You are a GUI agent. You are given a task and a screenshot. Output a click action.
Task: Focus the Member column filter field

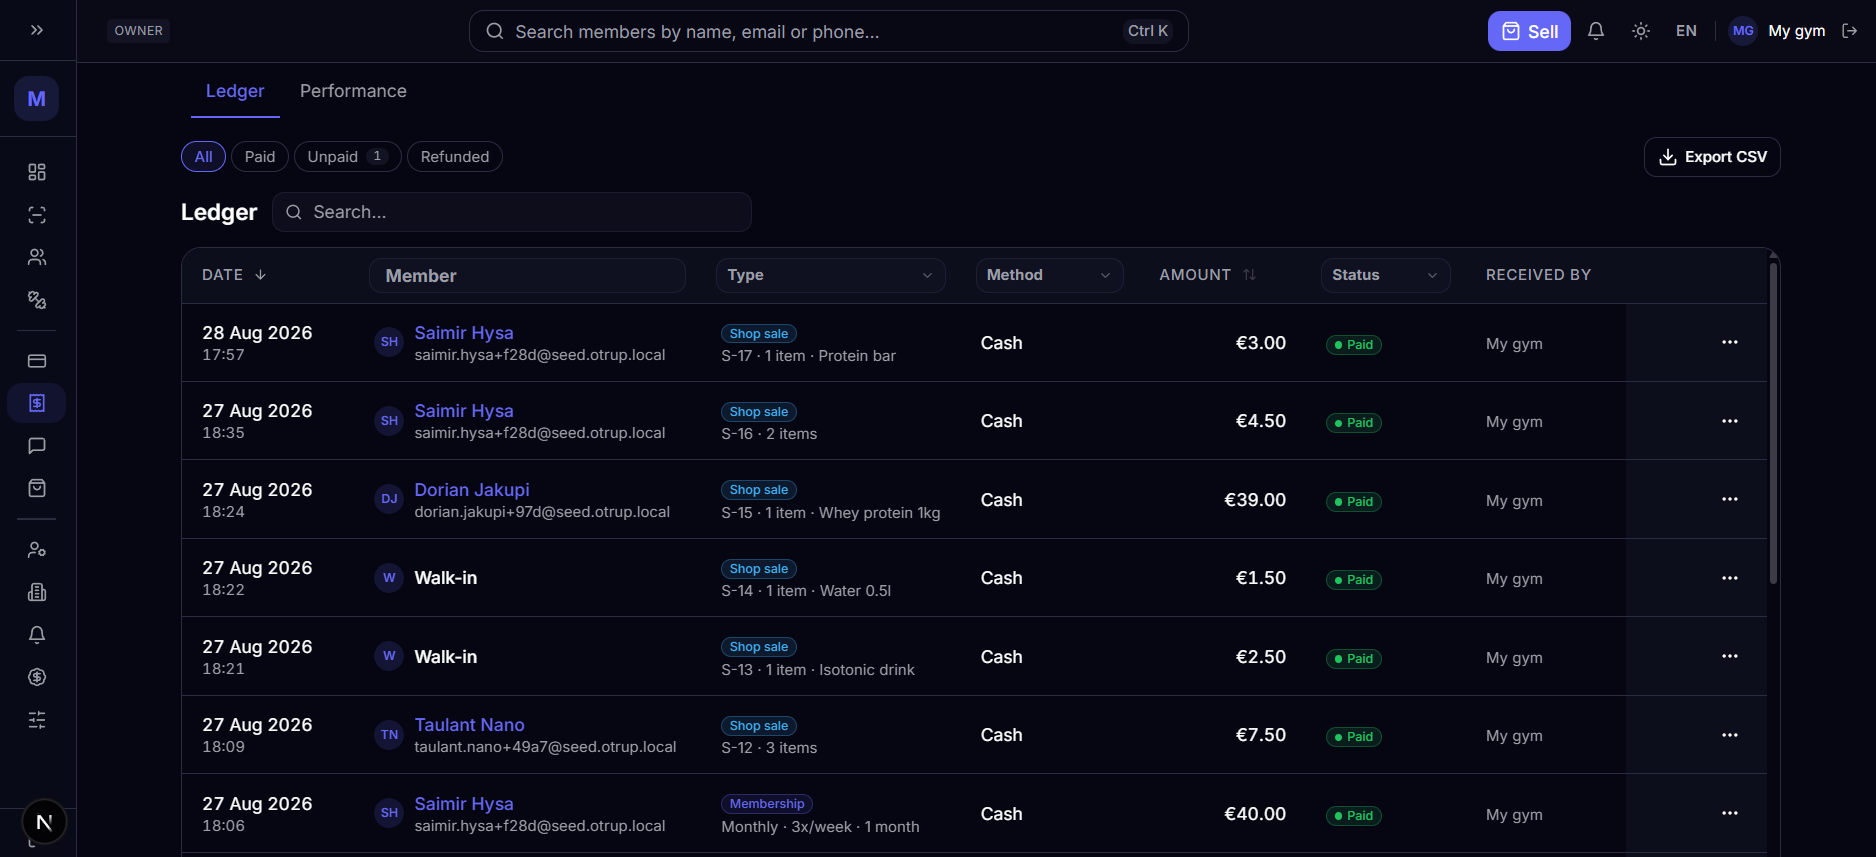pyautogui.click(x=527, y=275)
